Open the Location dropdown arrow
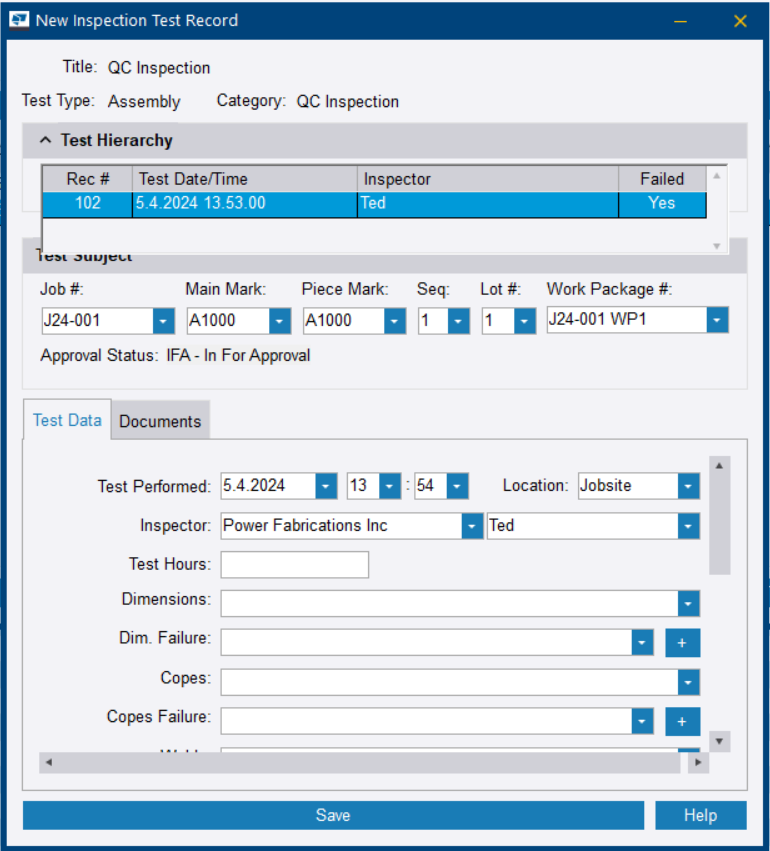770x851 pixels. tap(688, 486)
